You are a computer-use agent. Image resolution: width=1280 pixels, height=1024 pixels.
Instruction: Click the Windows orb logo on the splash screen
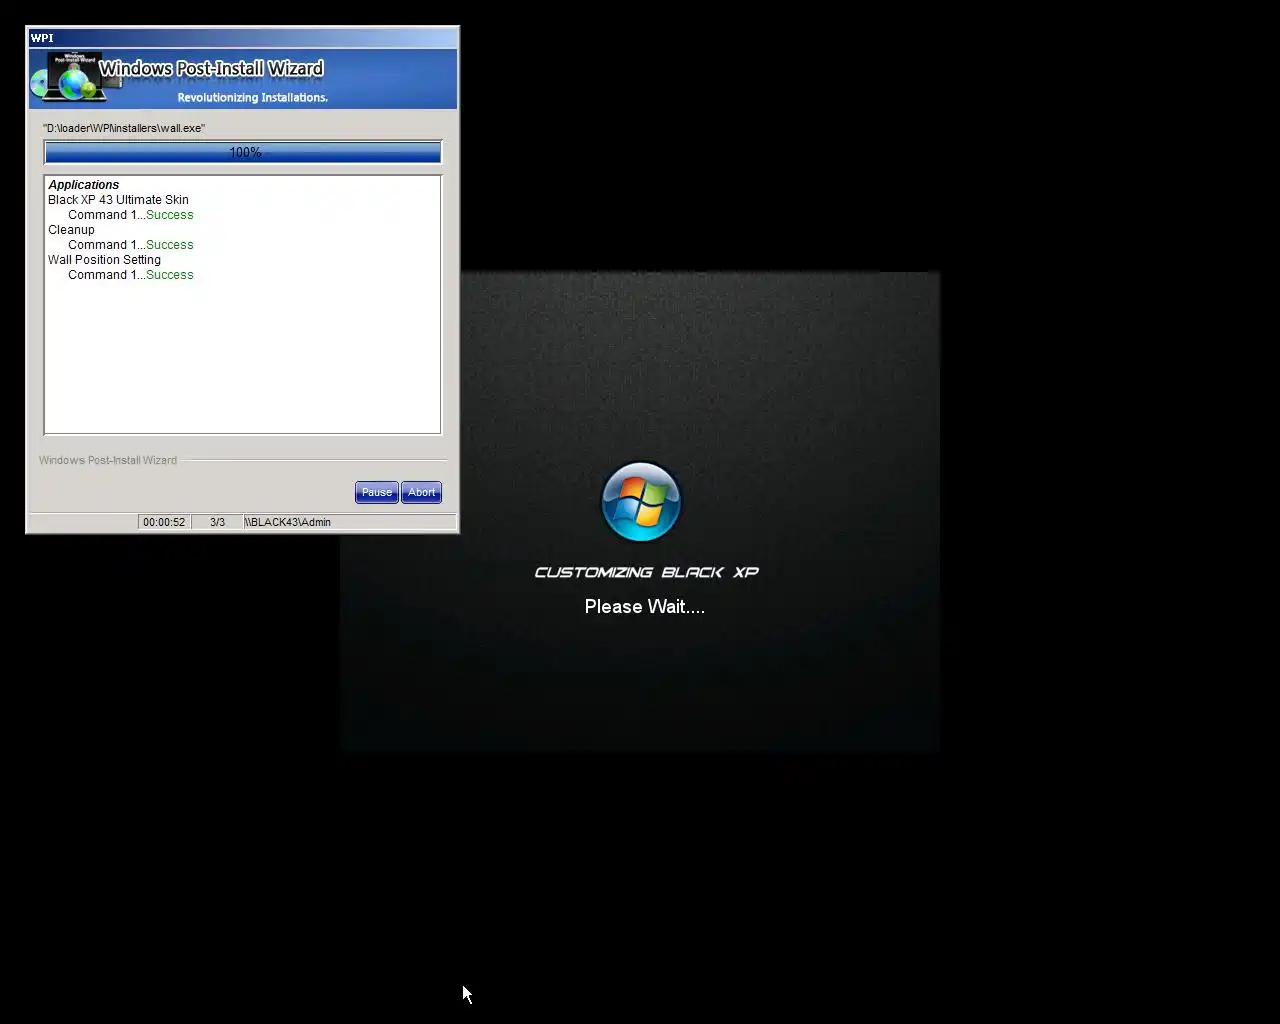pos(641,502)
